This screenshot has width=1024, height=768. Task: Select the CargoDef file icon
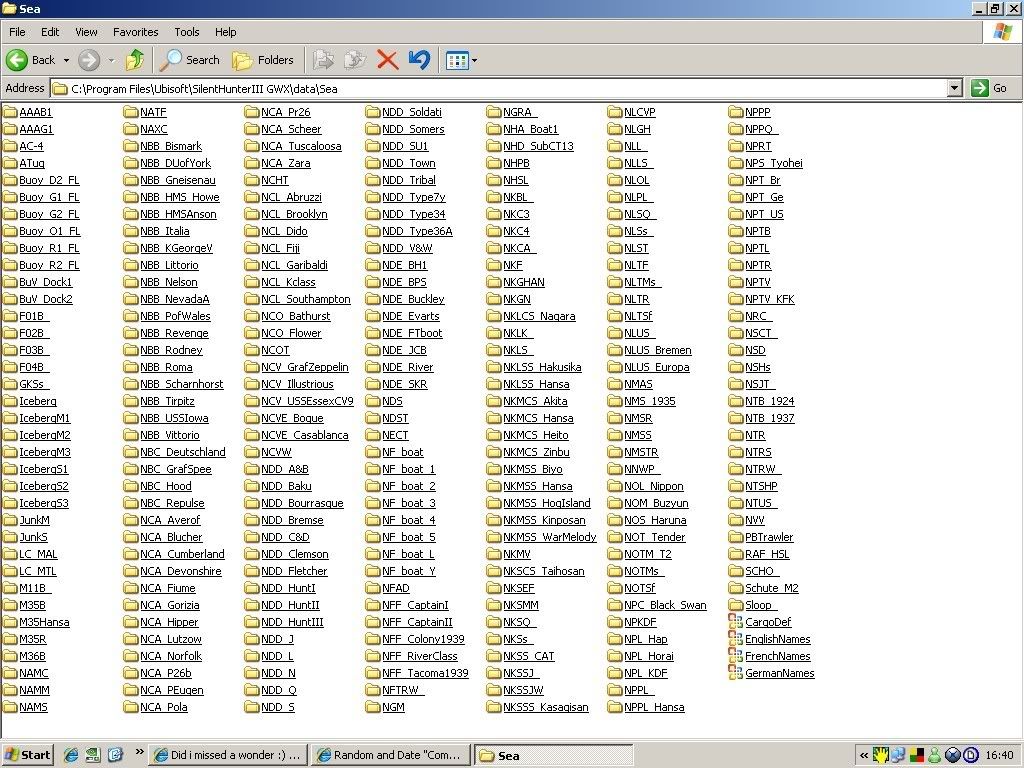pyautogui.click(x=735, y=622)
